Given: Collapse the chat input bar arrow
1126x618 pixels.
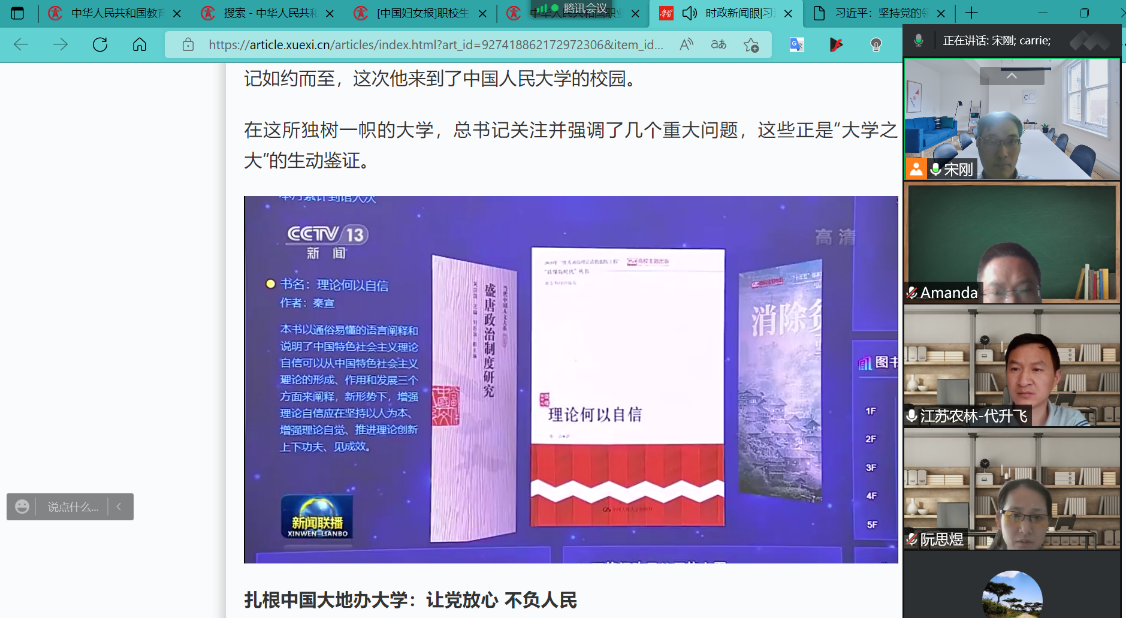Looking at the screenshot, I should pyautogui.click(x=119, y=507).
